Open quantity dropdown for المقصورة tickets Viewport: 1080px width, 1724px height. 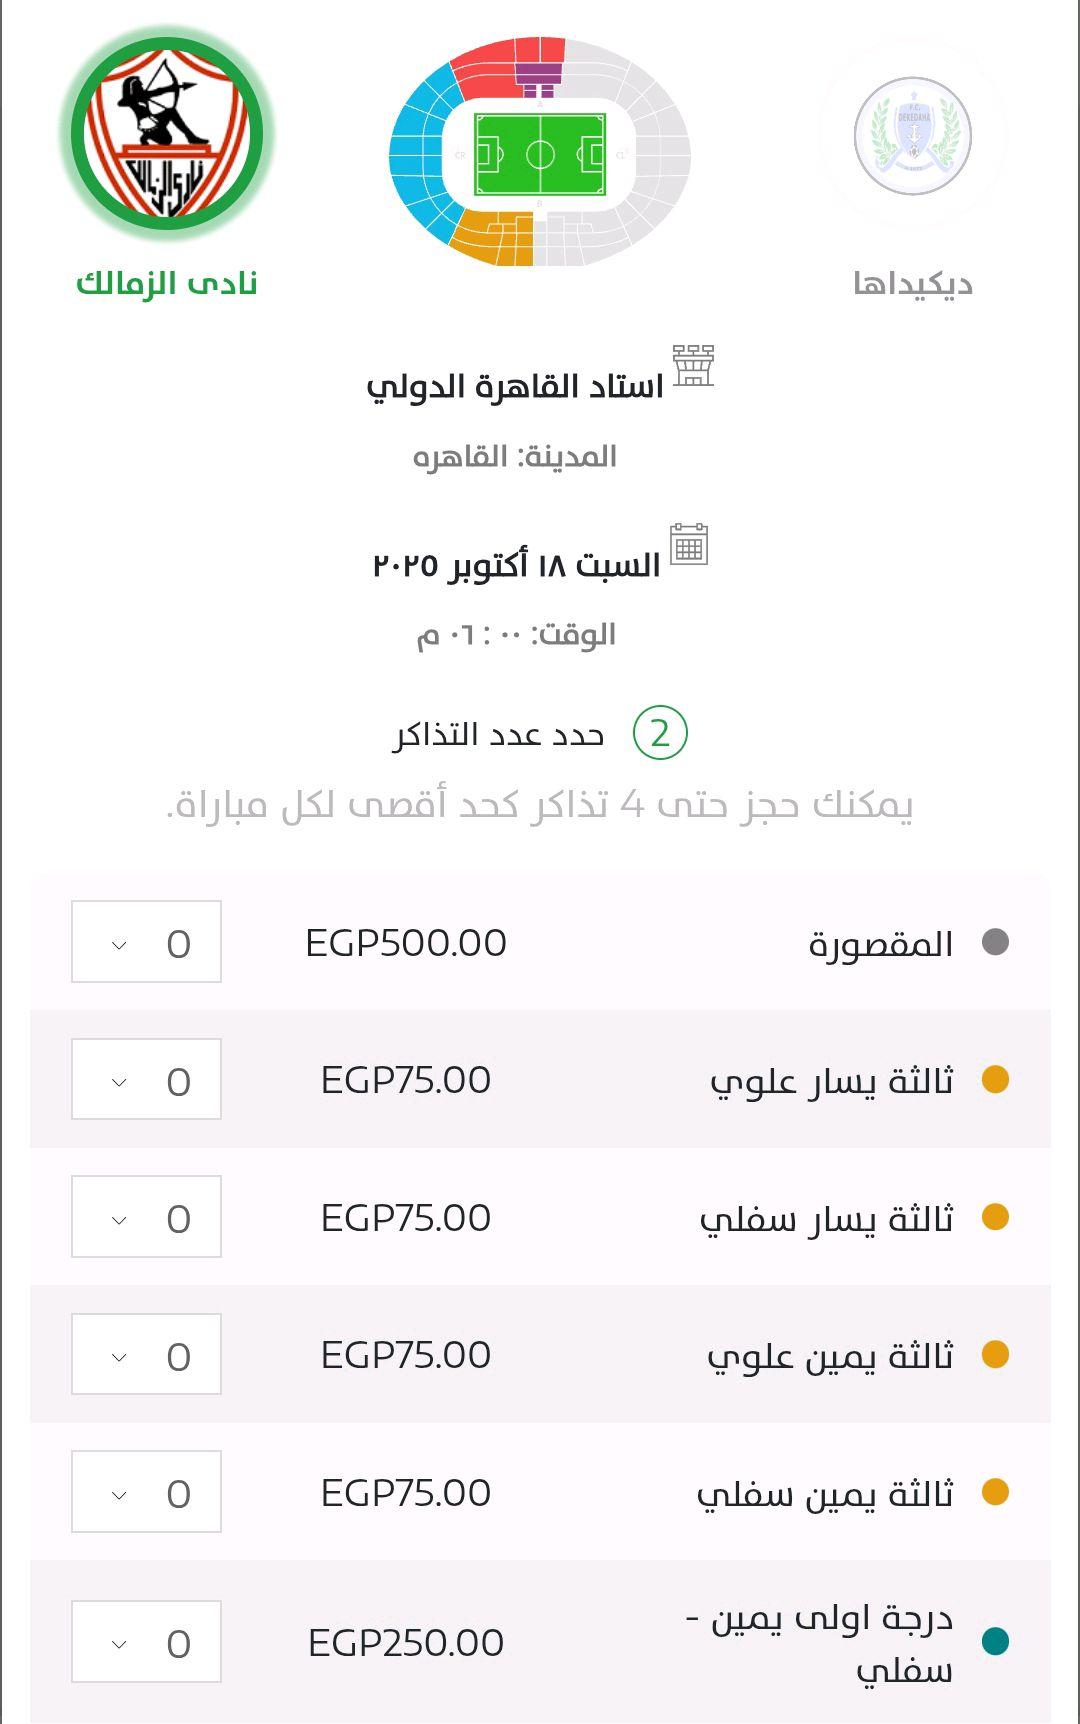pyautogui.click(x=146, y=942)
